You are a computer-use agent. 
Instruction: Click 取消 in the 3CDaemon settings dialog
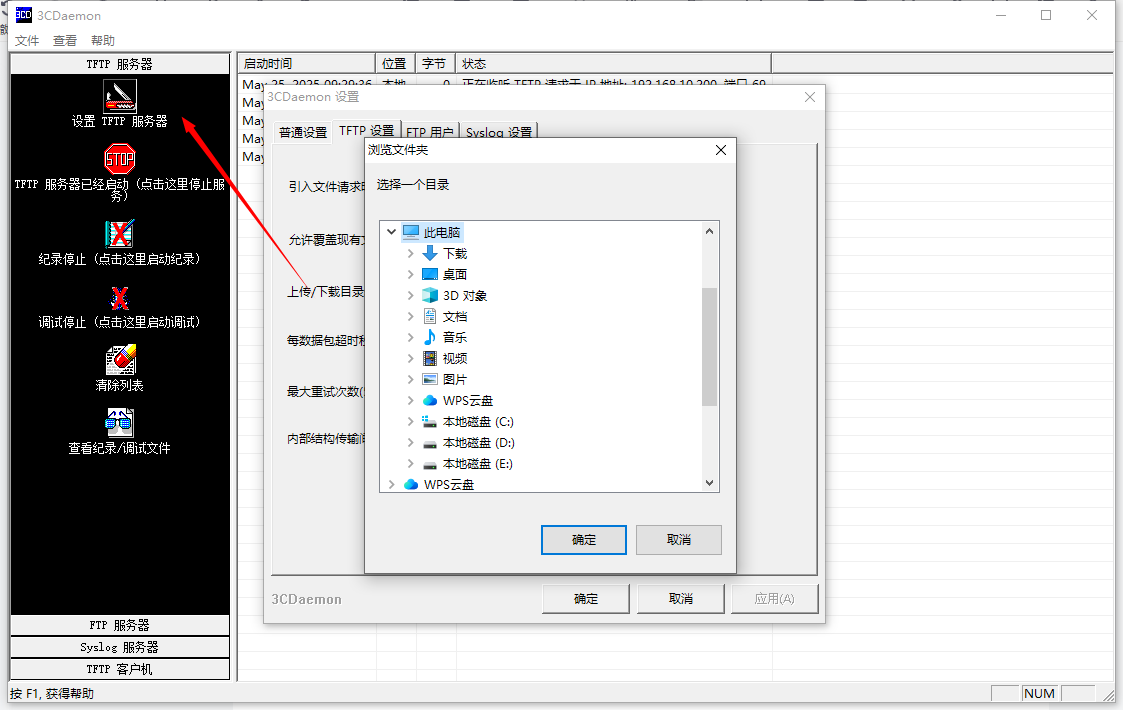[680, 598]
